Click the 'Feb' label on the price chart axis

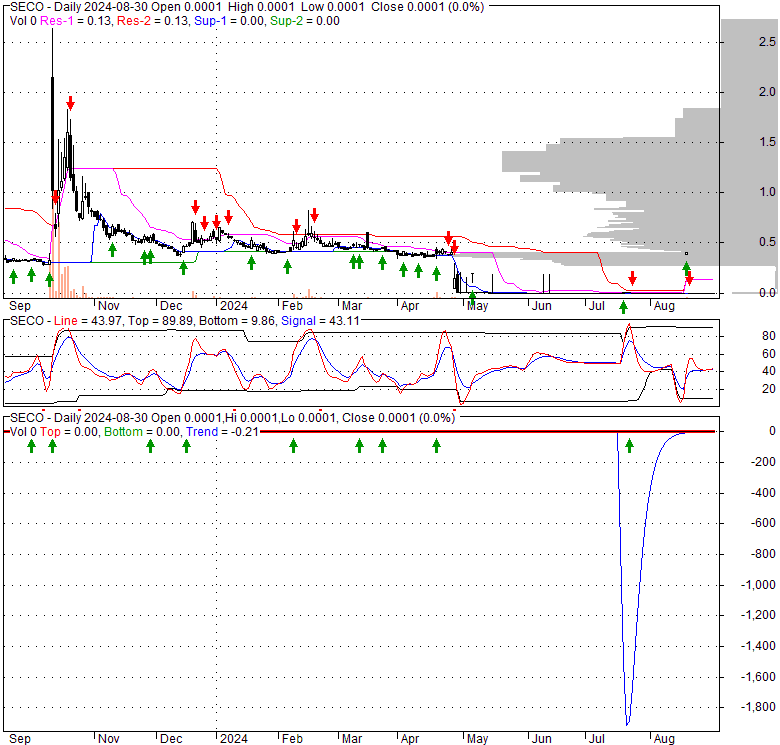[292, 305]
